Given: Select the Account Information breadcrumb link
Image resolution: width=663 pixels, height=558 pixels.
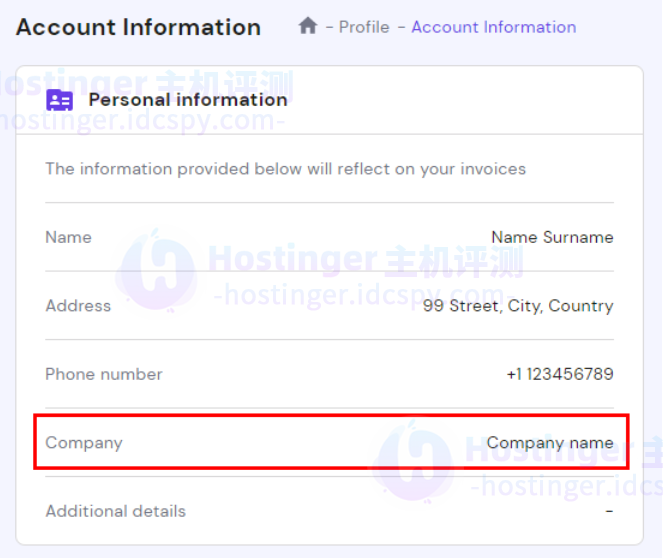Looking at the screenshot, I should click(x=493, y=27).
